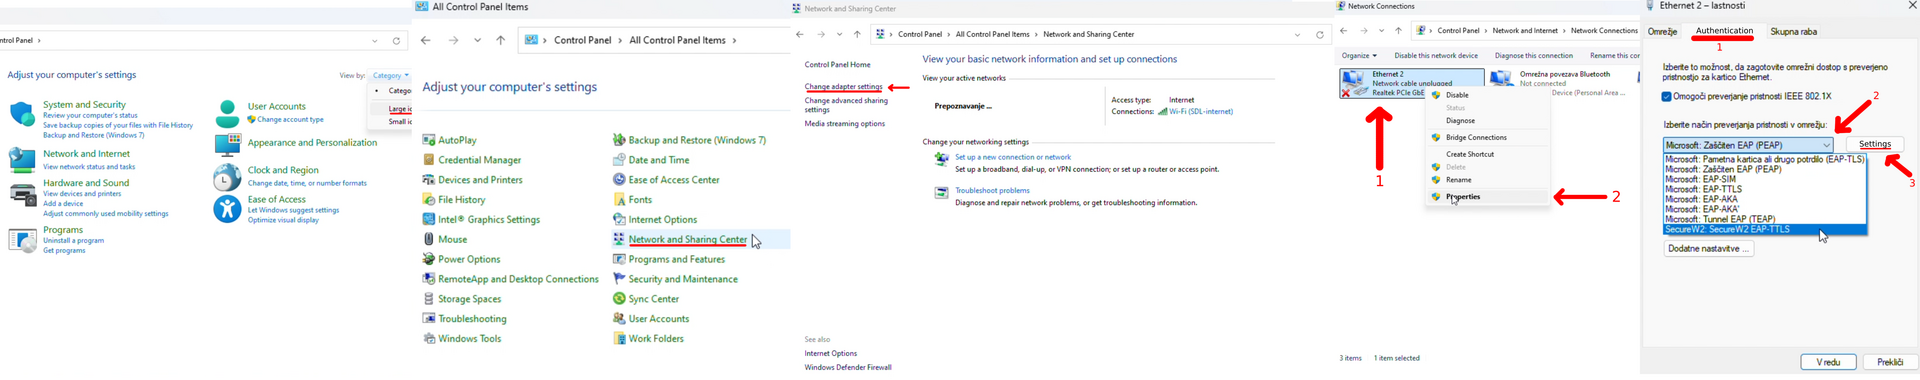1920x380 pixels.
Task: Open the authentication method dropdown
Action: coord(1748,145)
